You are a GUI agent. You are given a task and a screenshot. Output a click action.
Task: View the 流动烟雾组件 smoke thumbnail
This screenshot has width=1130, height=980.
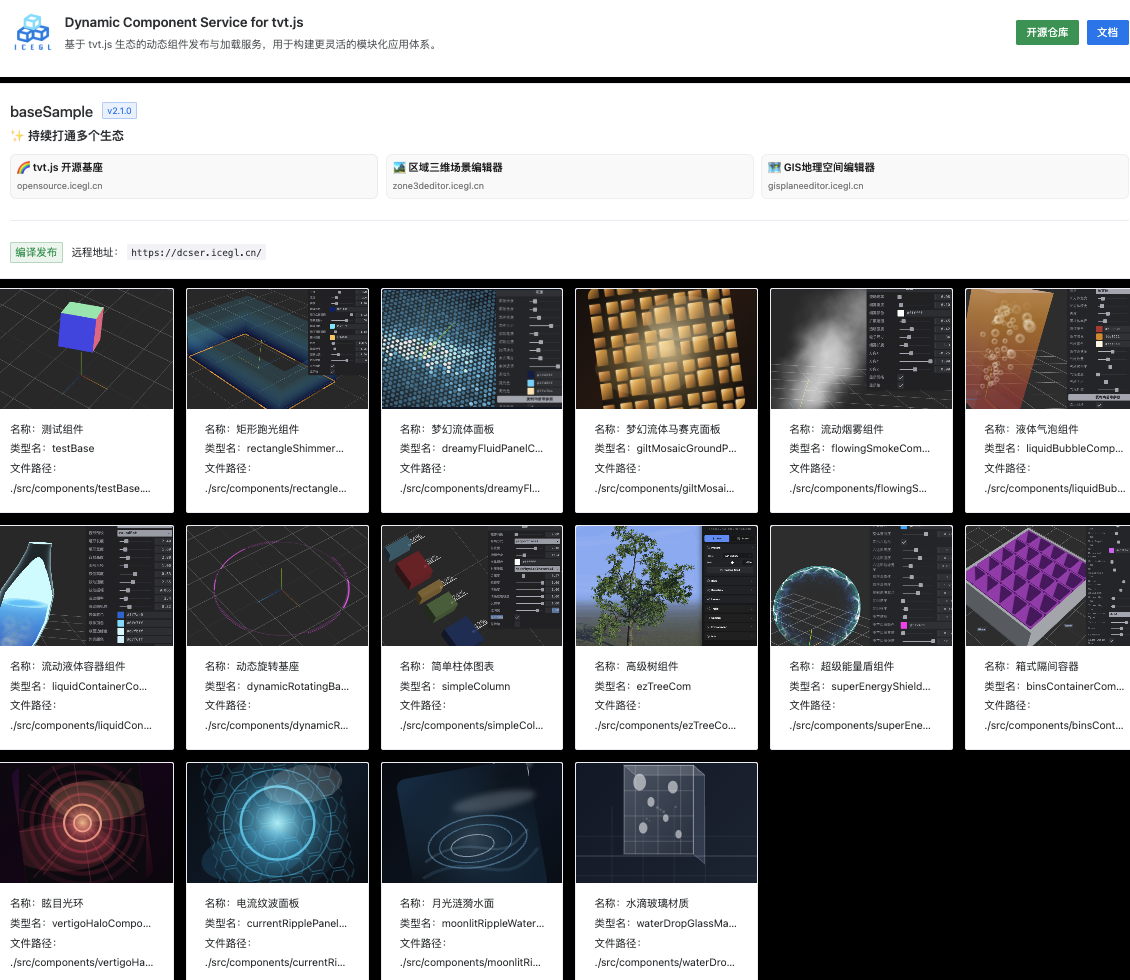click(861, 349)
